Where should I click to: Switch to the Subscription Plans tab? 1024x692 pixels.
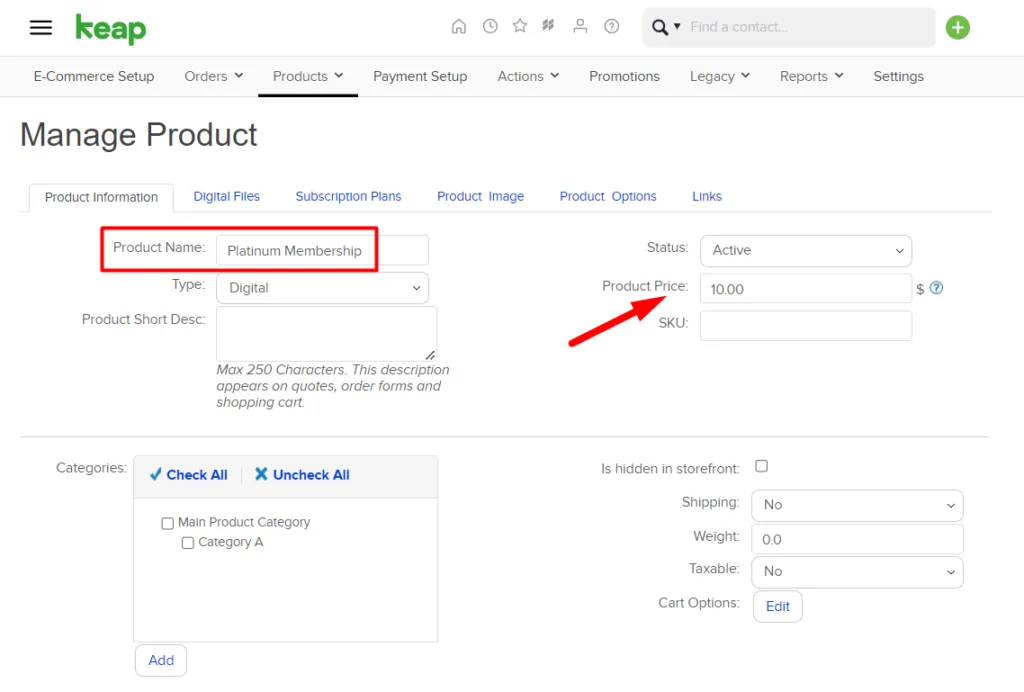(x=348, y=197)
